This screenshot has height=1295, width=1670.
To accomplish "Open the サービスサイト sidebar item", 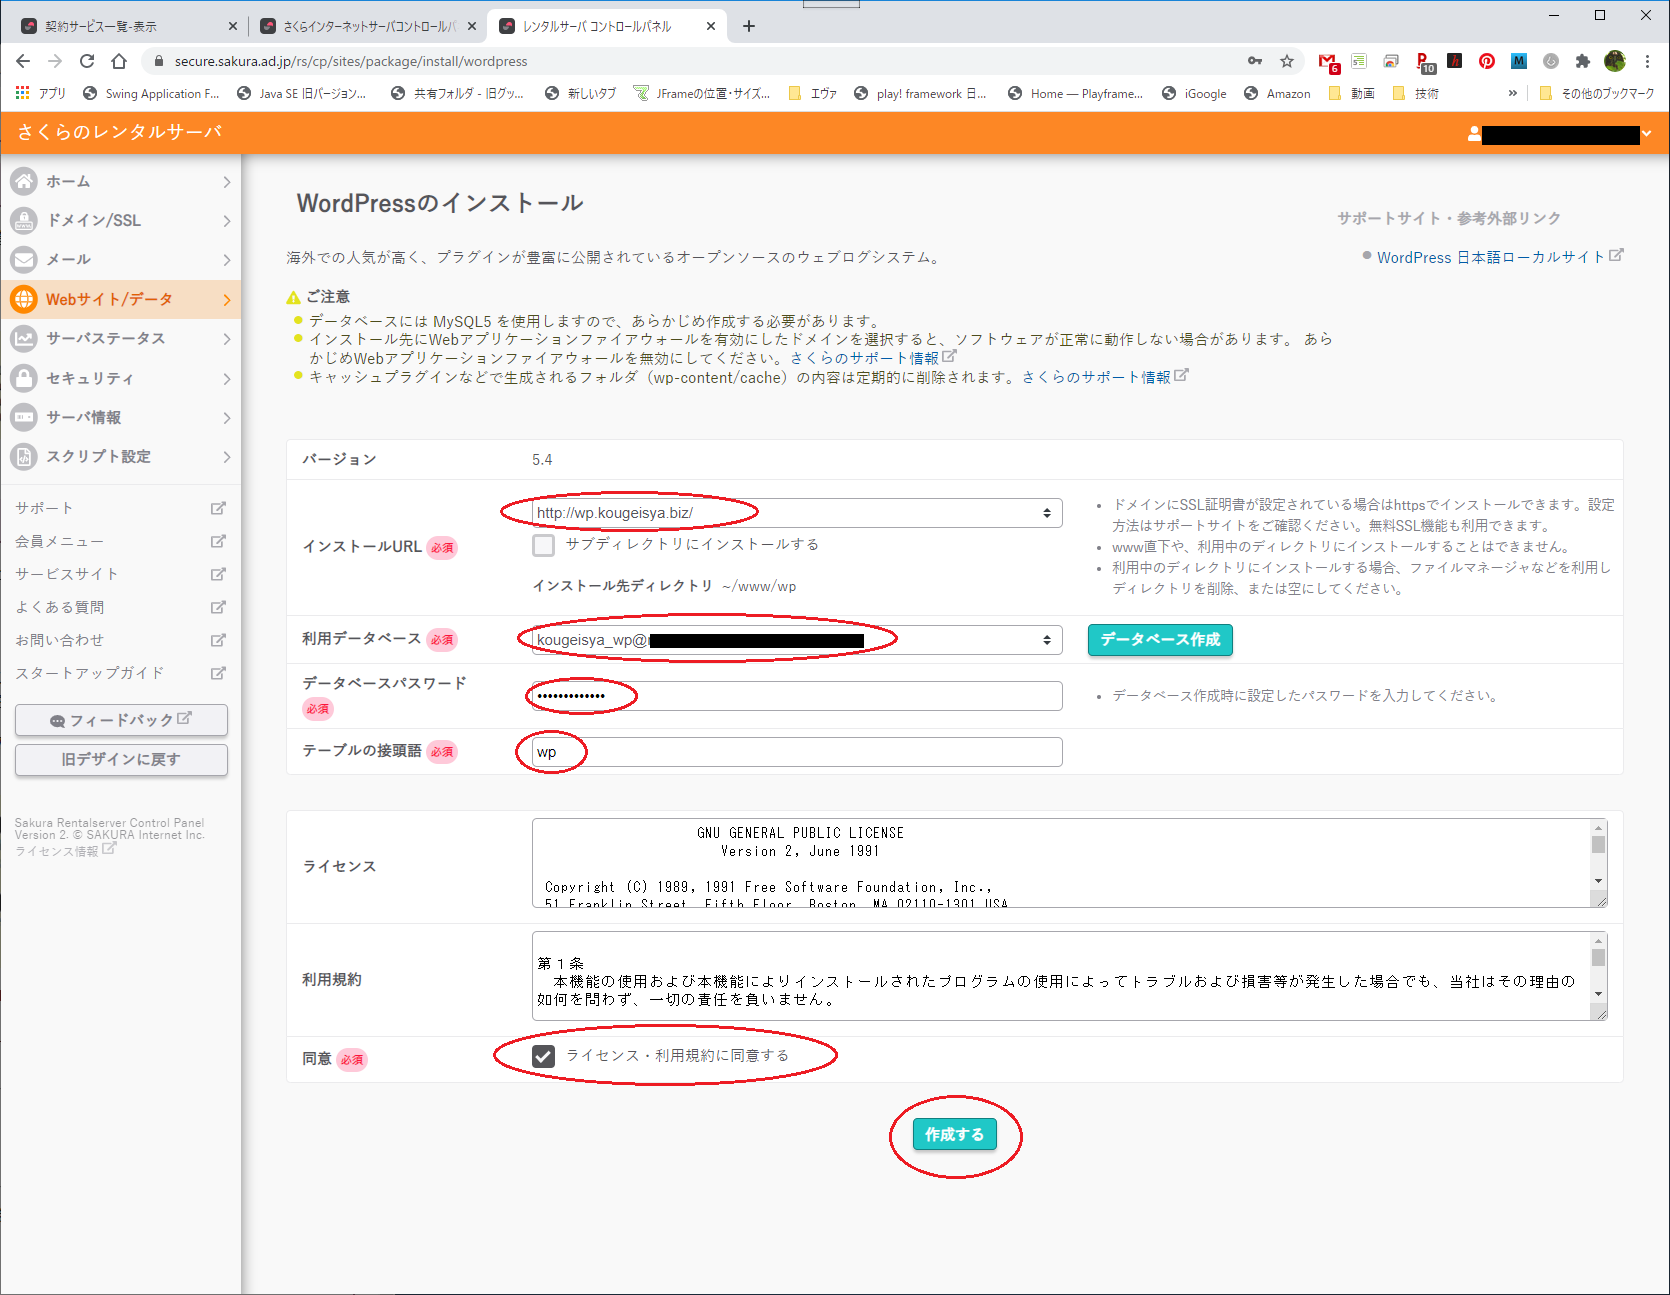I will coord(120,574).
